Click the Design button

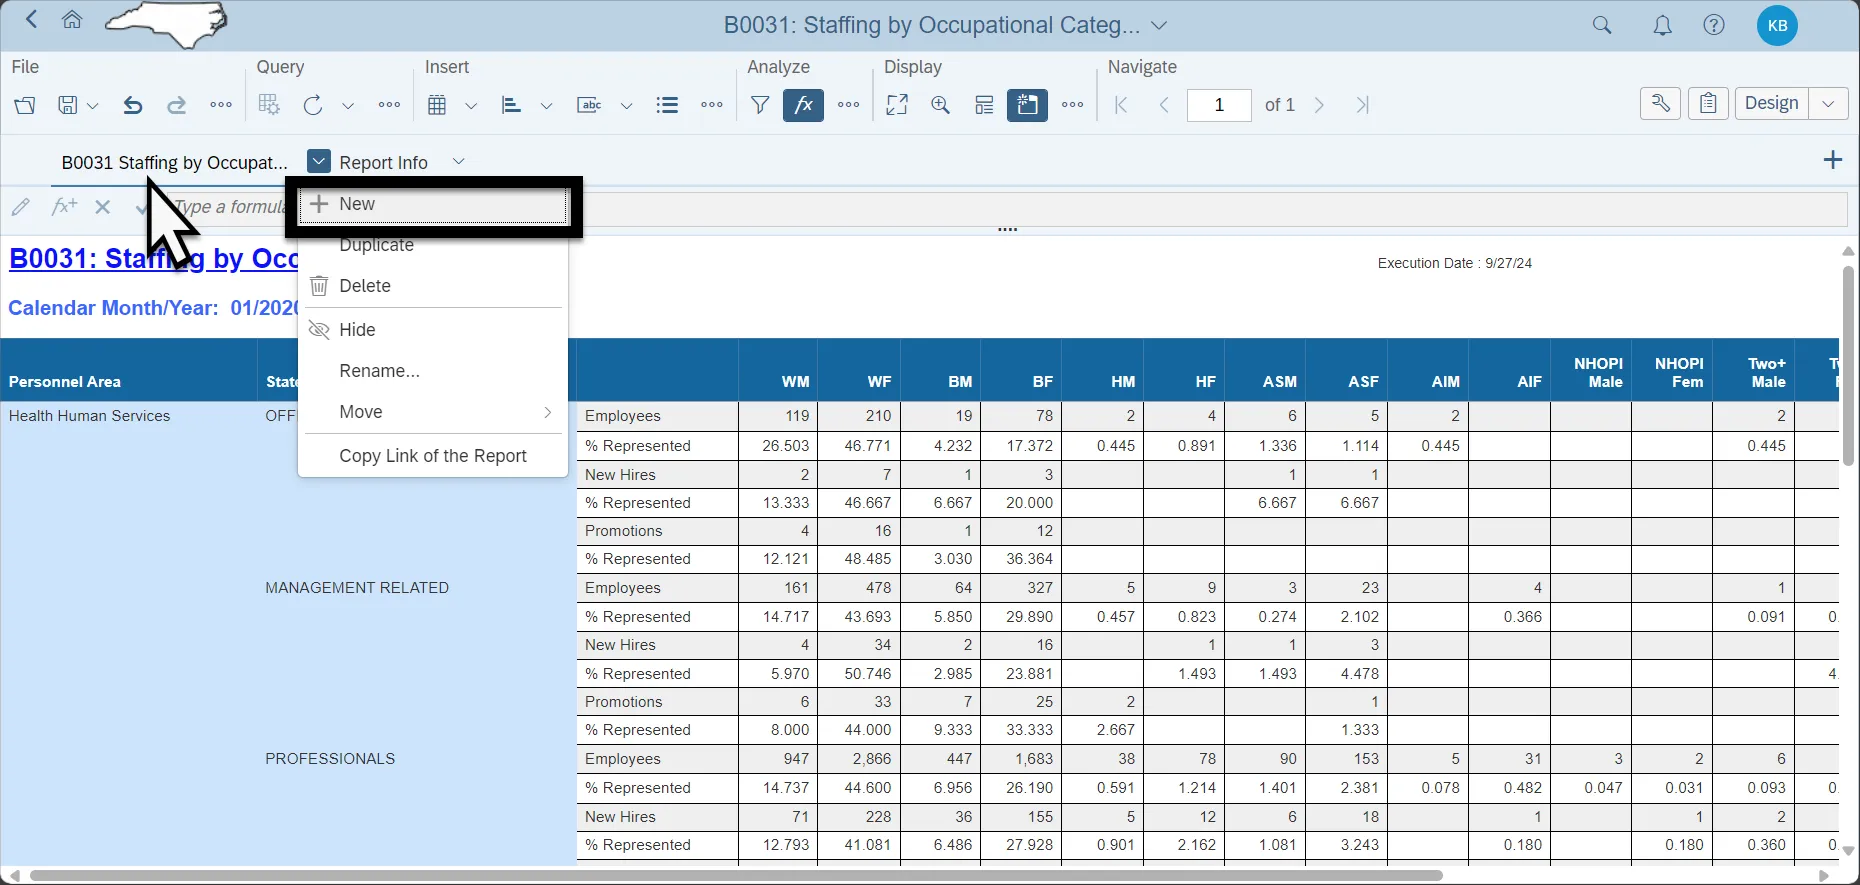click(x=1771, y=104)
